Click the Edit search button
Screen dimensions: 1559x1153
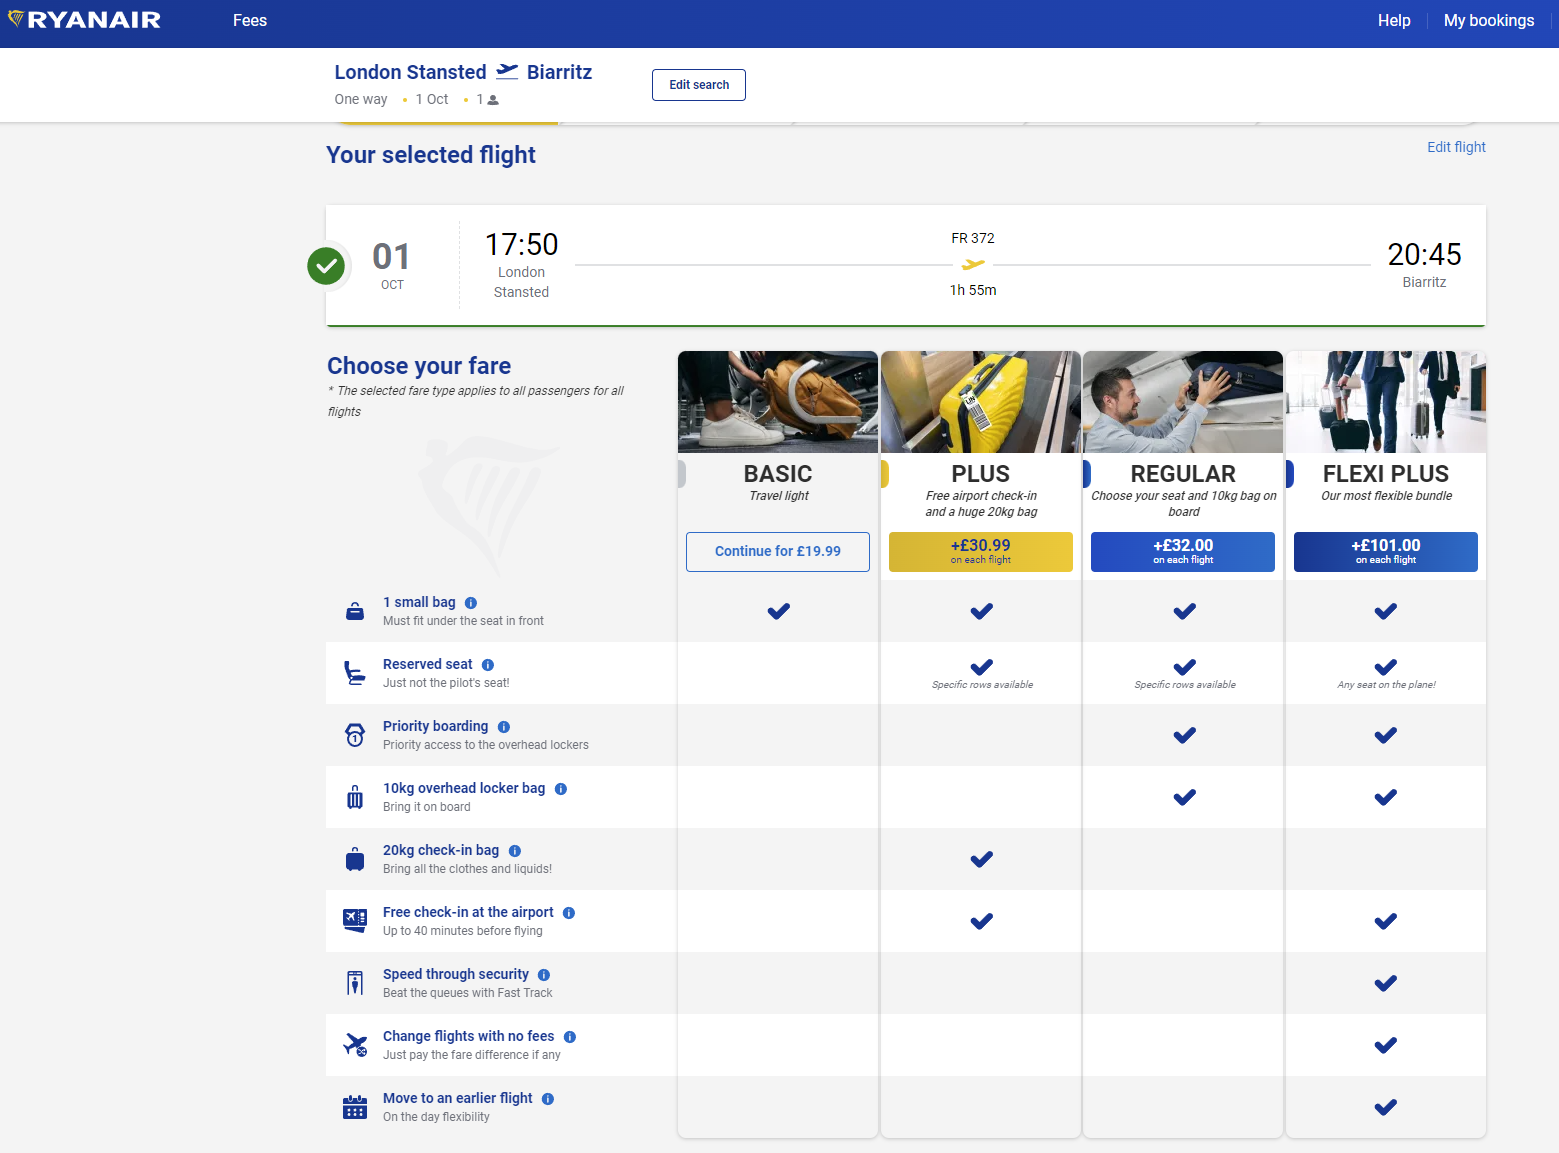(699, 85)
